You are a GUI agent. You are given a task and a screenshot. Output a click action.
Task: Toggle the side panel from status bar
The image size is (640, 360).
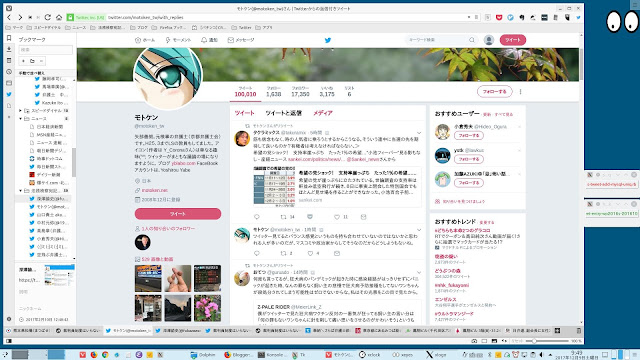pyautogui.click(x=9, y=341)
